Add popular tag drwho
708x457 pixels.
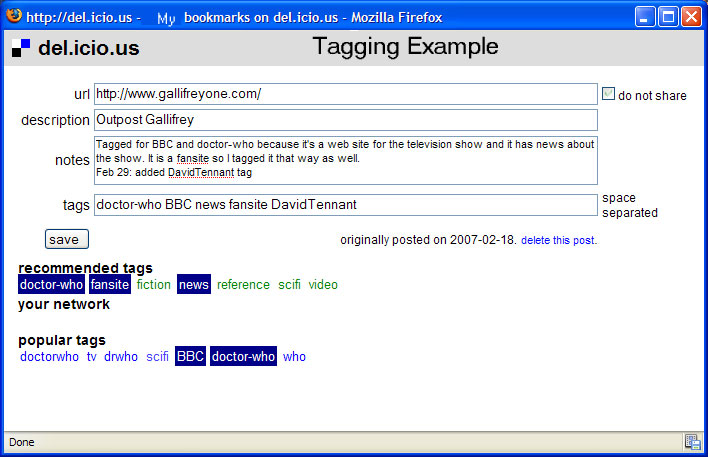pyautogui.click(x=121, y=356)
